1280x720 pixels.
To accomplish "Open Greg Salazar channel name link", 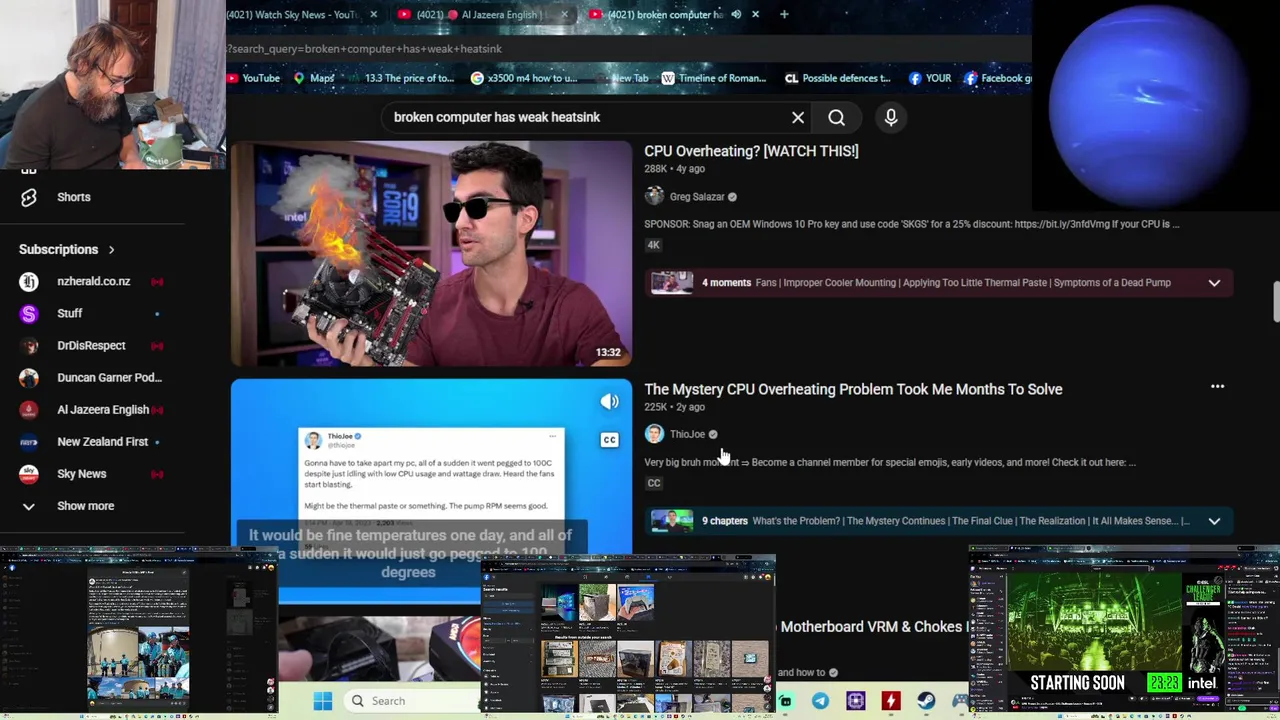I will [x=697, y=197].
